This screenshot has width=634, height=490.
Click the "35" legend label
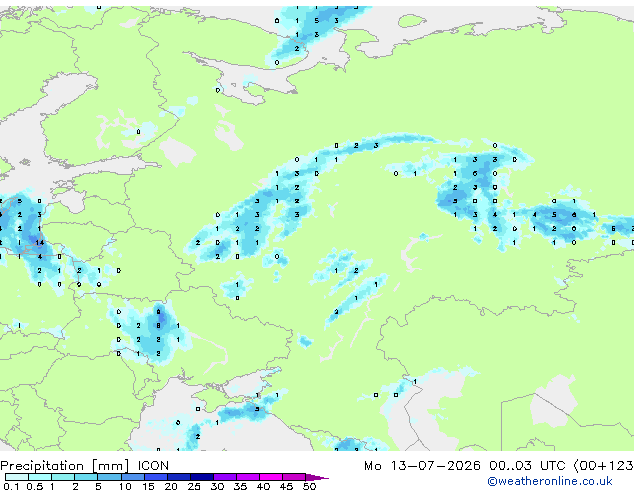[240, 486]
